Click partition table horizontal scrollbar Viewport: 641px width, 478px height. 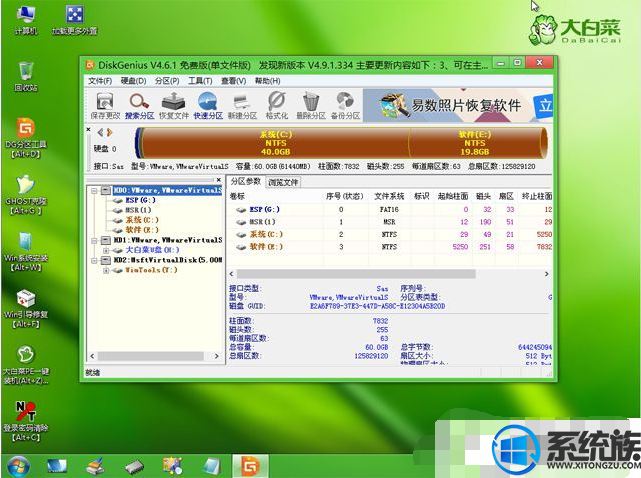(x=356, y=274)
